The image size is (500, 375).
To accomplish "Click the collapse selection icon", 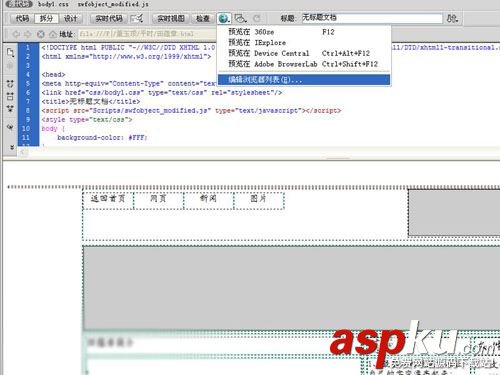I will pyautogui.click(x=10, y=97).
